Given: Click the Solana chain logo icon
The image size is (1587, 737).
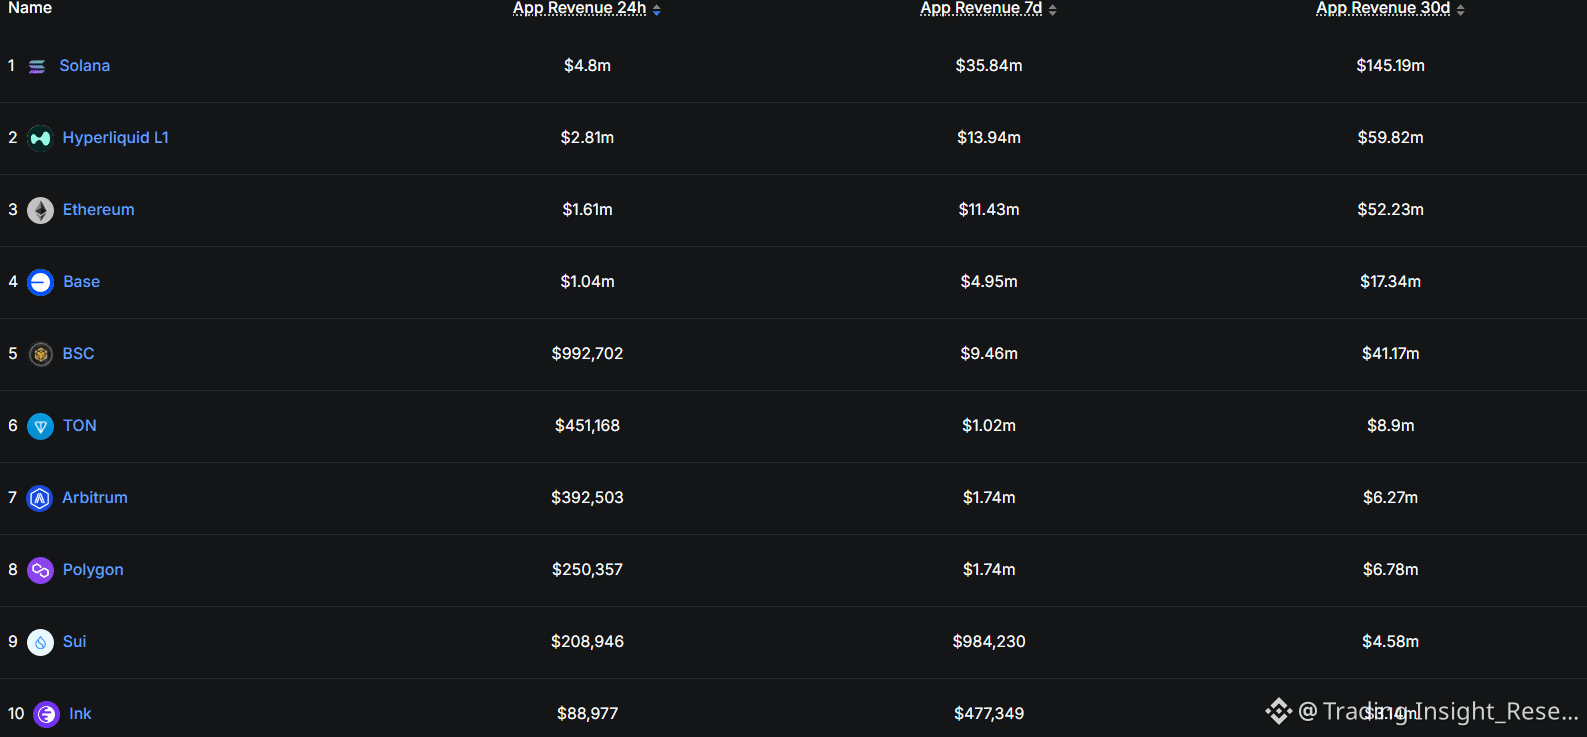Looking at the screenshot, I should [37, 67].
